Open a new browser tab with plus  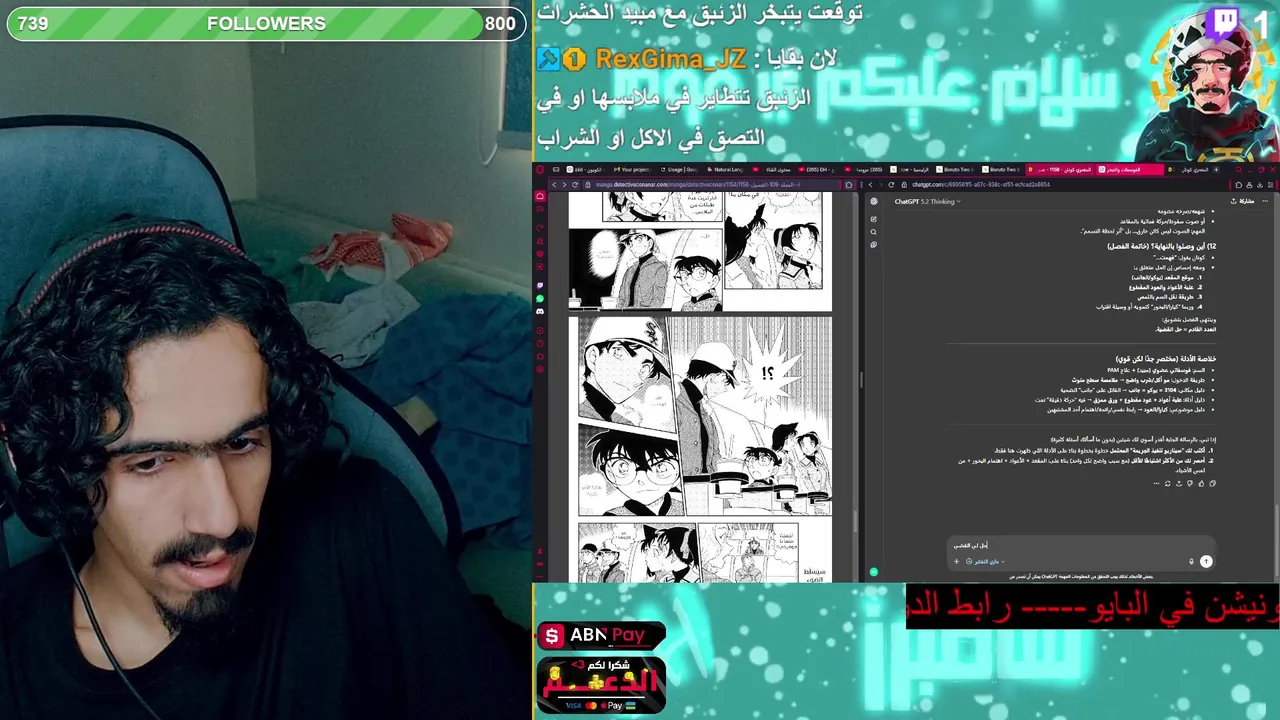point(1216,169)
